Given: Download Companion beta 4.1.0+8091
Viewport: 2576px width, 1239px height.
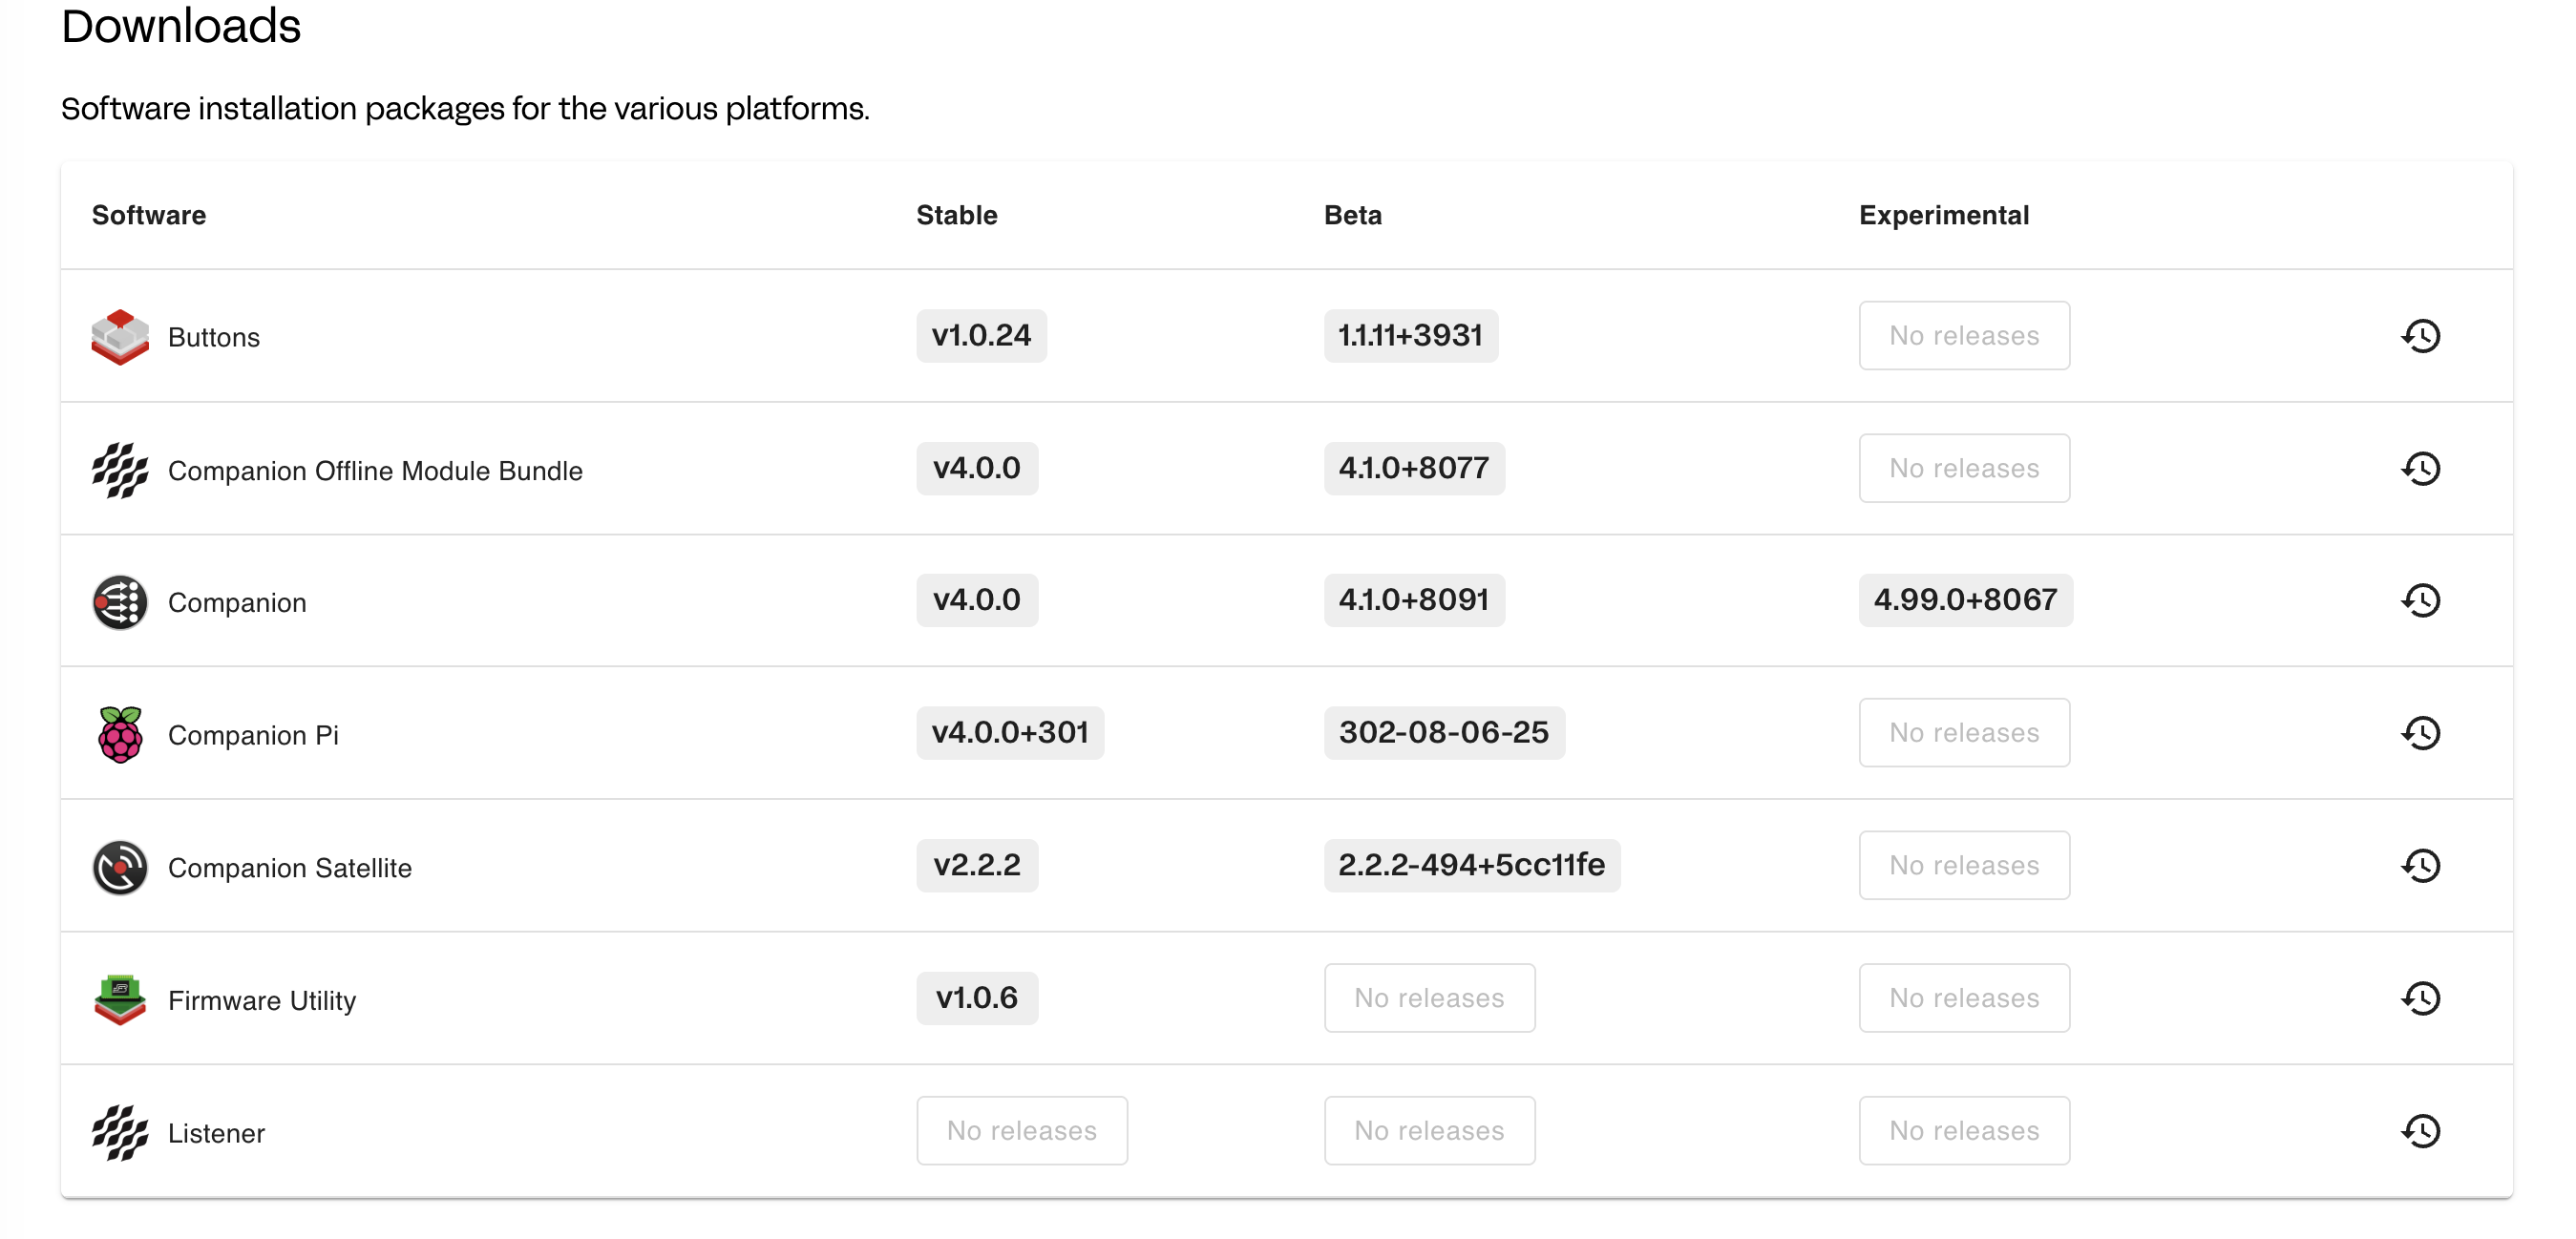Looking at the screenshot, I should tap(1414, 600).
